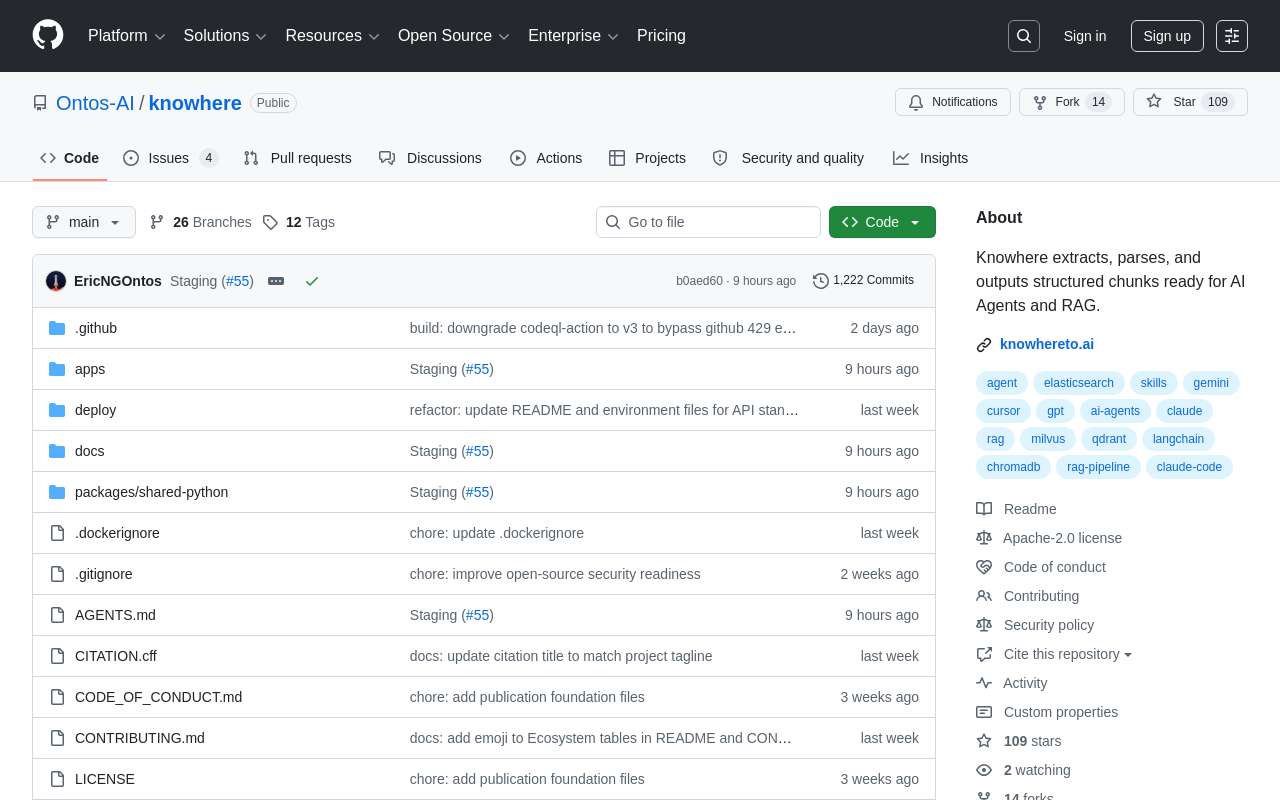This screenshot has height=800, width=1280.
Task: Click the .github folder icon
Action: 57,328
